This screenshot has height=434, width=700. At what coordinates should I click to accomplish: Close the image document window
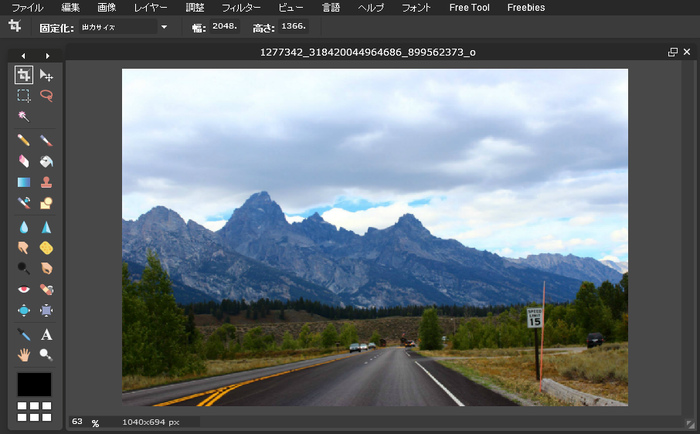click(x=687, y=52)
